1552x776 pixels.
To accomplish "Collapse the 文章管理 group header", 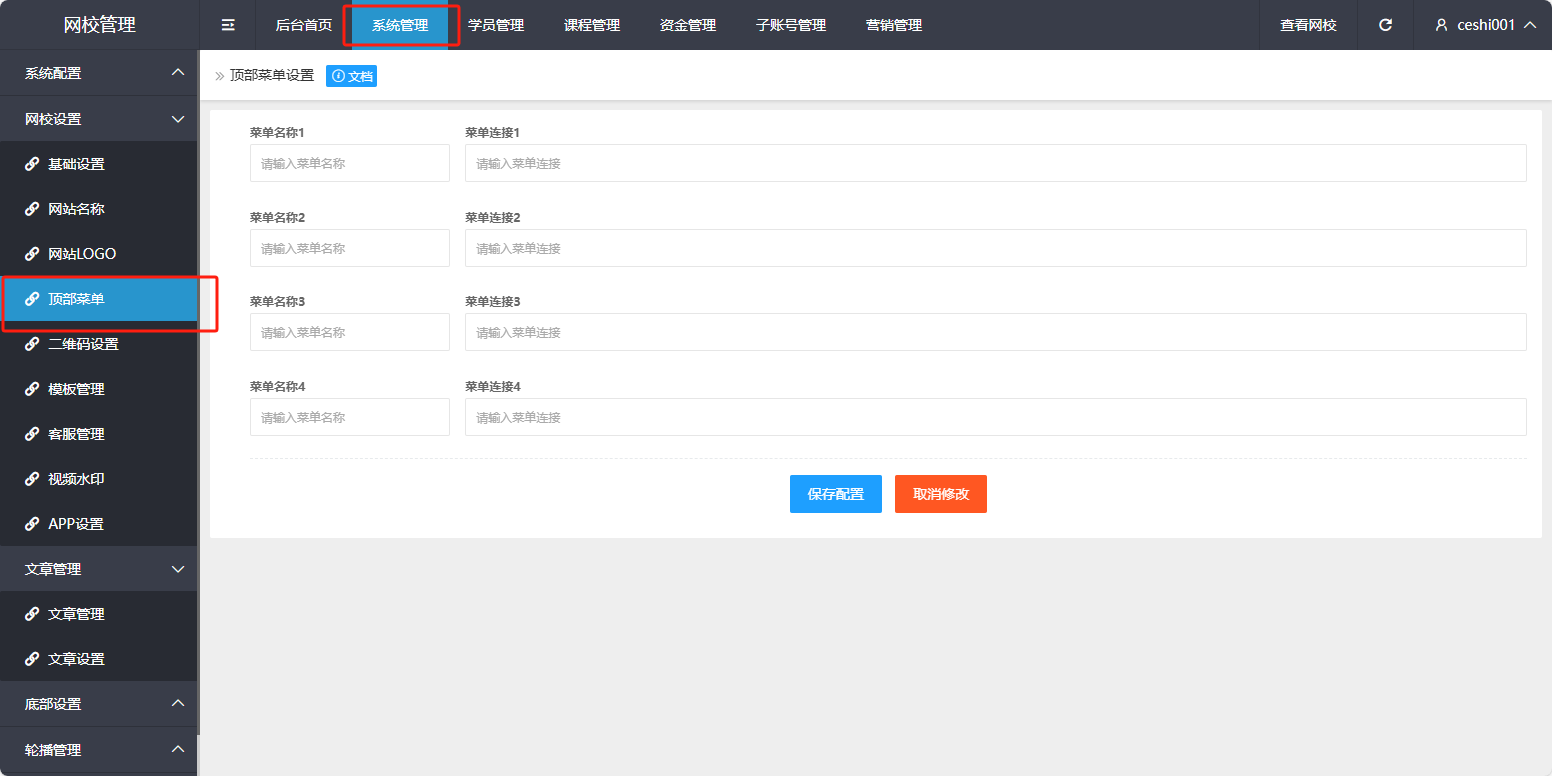I will click(99, 569).
